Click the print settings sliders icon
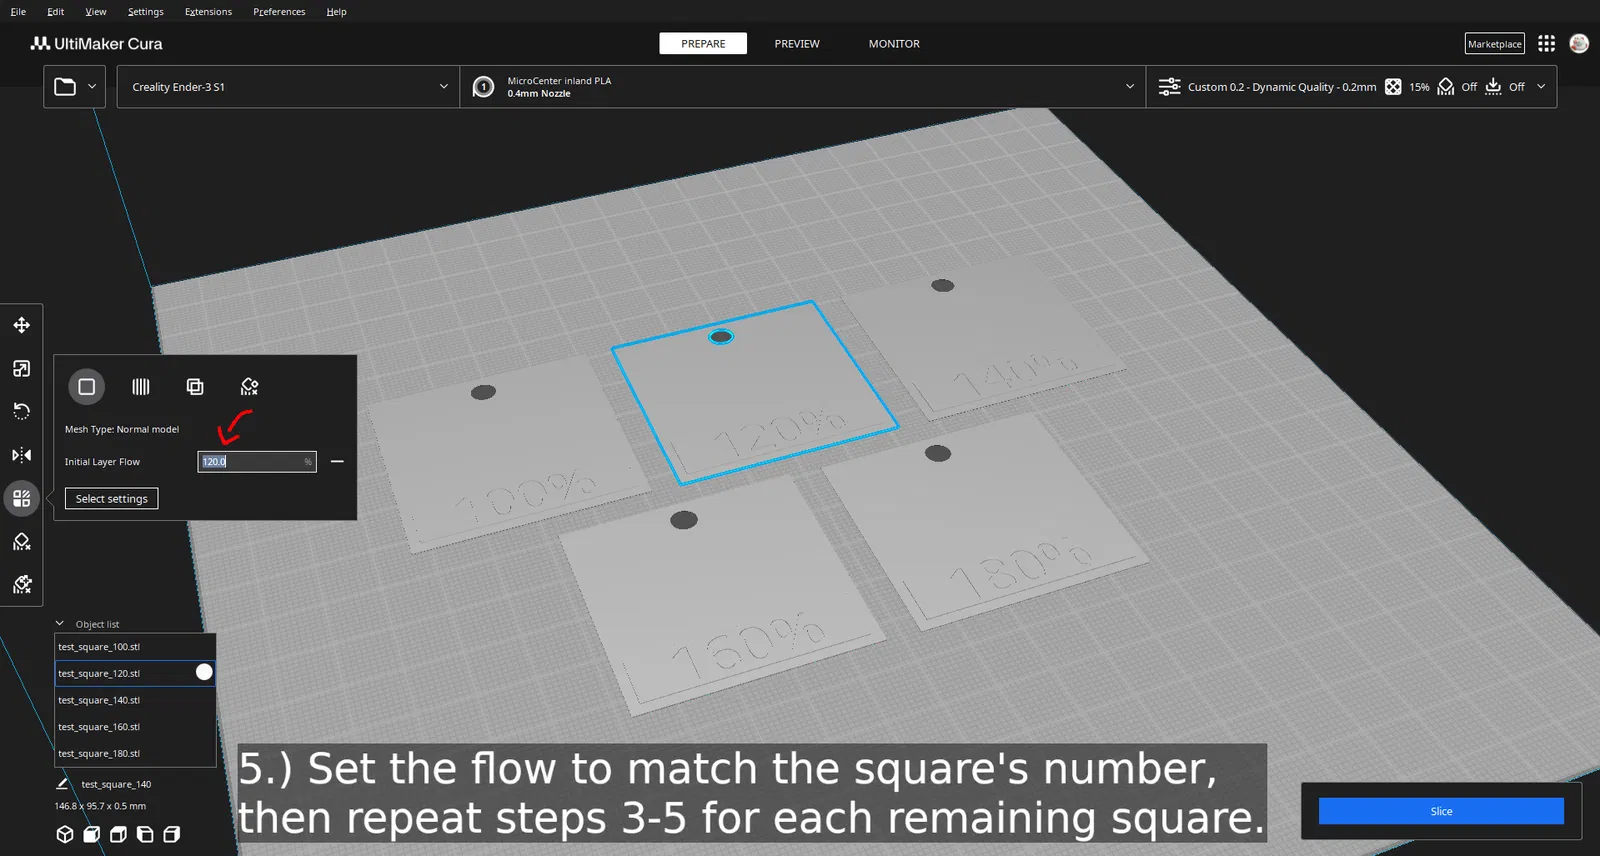This screenshot has width=1600, height=856. (1169, 87)
